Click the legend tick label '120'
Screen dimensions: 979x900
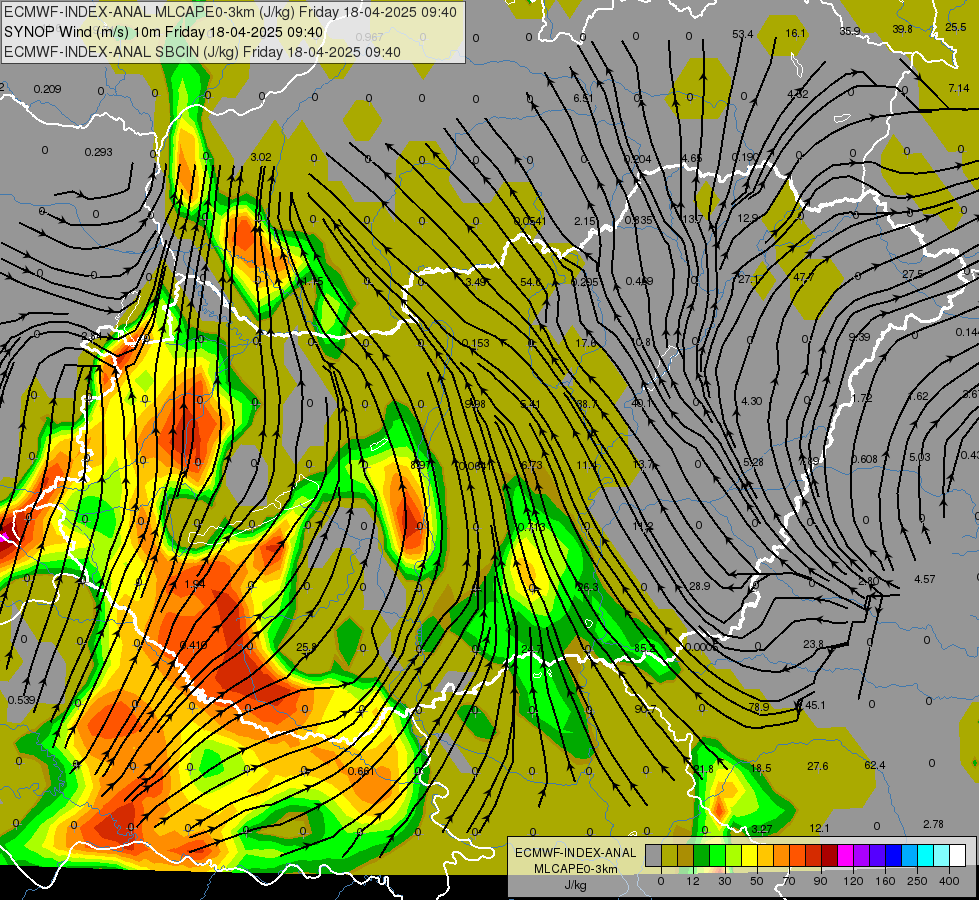click(854, 881)
